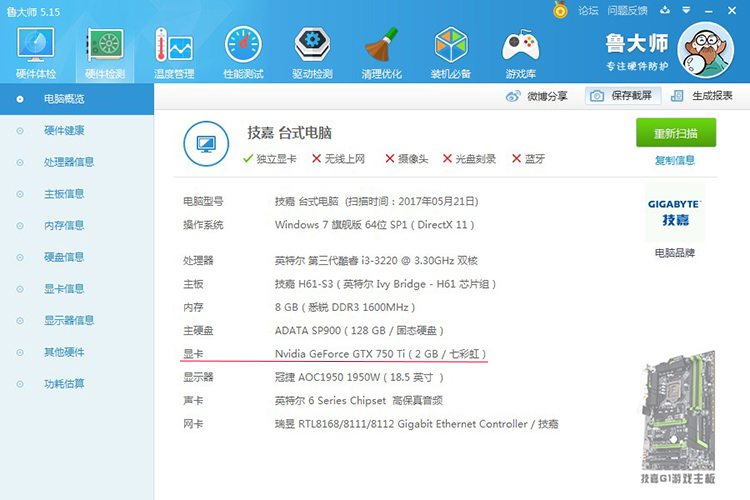
Task: Click the 鲁大师 5.15 window title
Action: click(33, 12)
